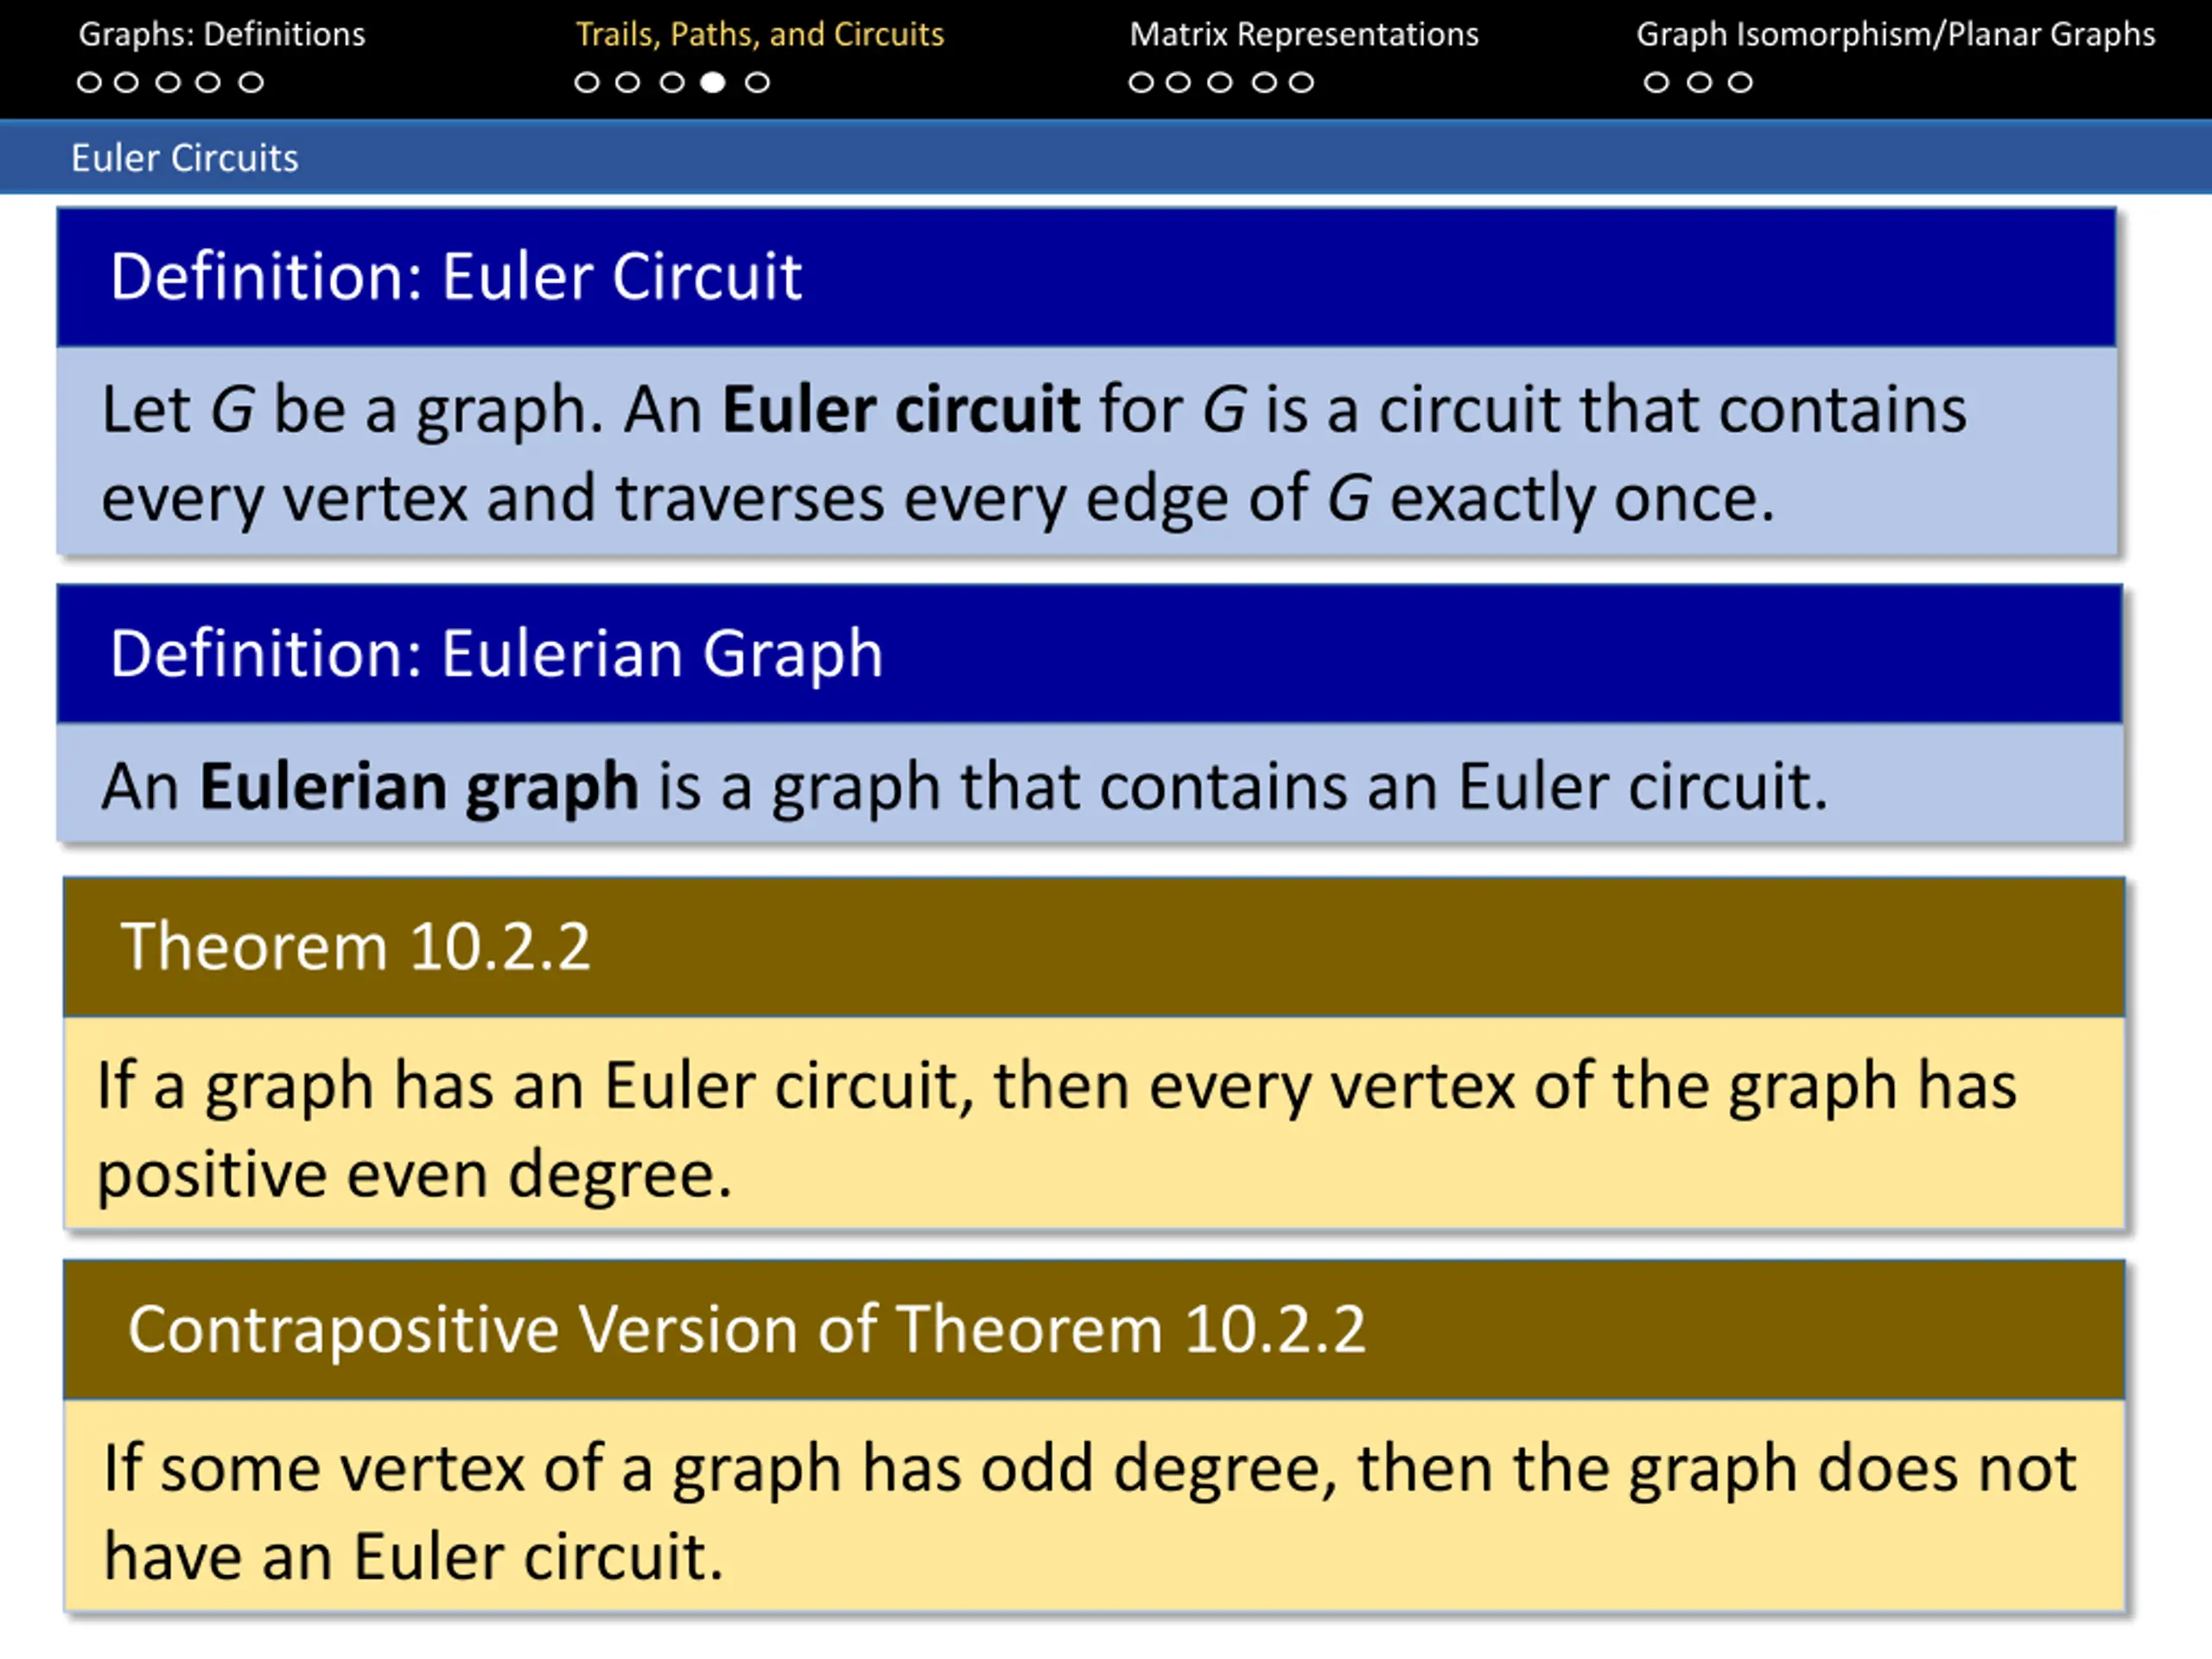This screenshot has height=1659, width=2212.
Task: Click the Definition: Euler Circuit heading
Action: pos(1086,277)
